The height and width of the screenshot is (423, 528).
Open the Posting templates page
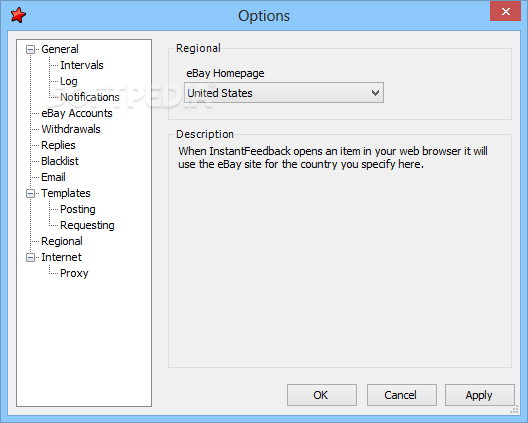coord(78,209)
